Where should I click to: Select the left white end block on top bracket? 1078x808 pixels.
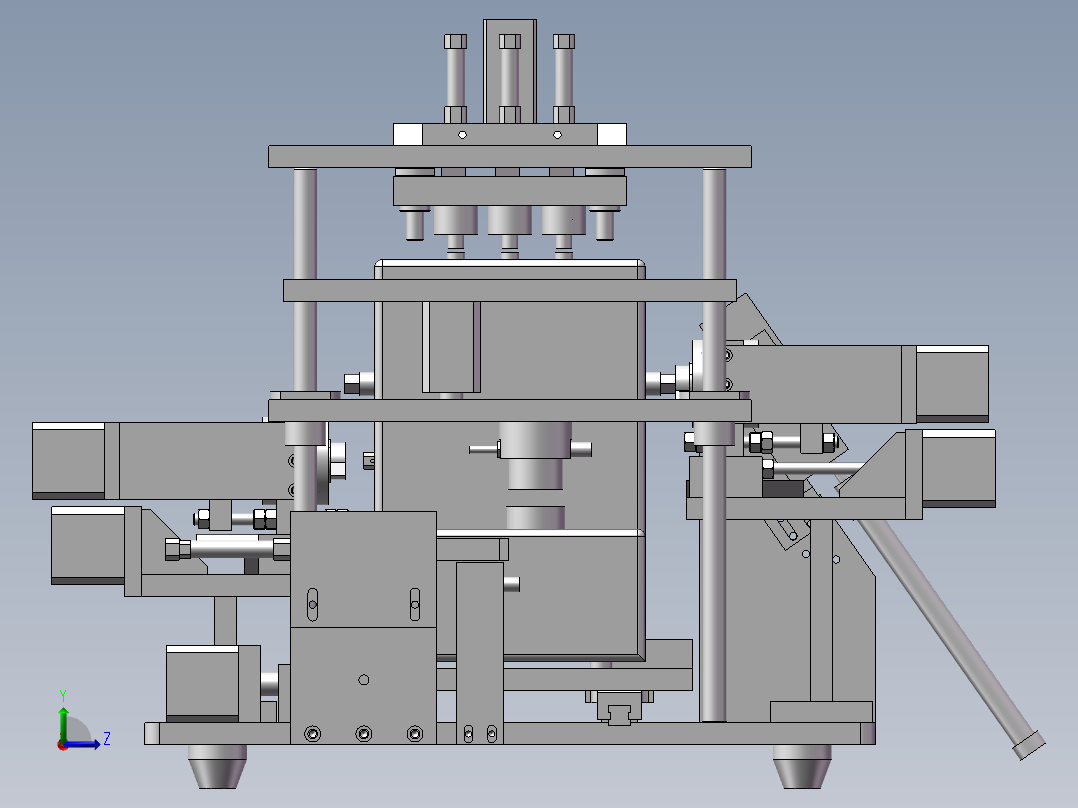(408, 134)
